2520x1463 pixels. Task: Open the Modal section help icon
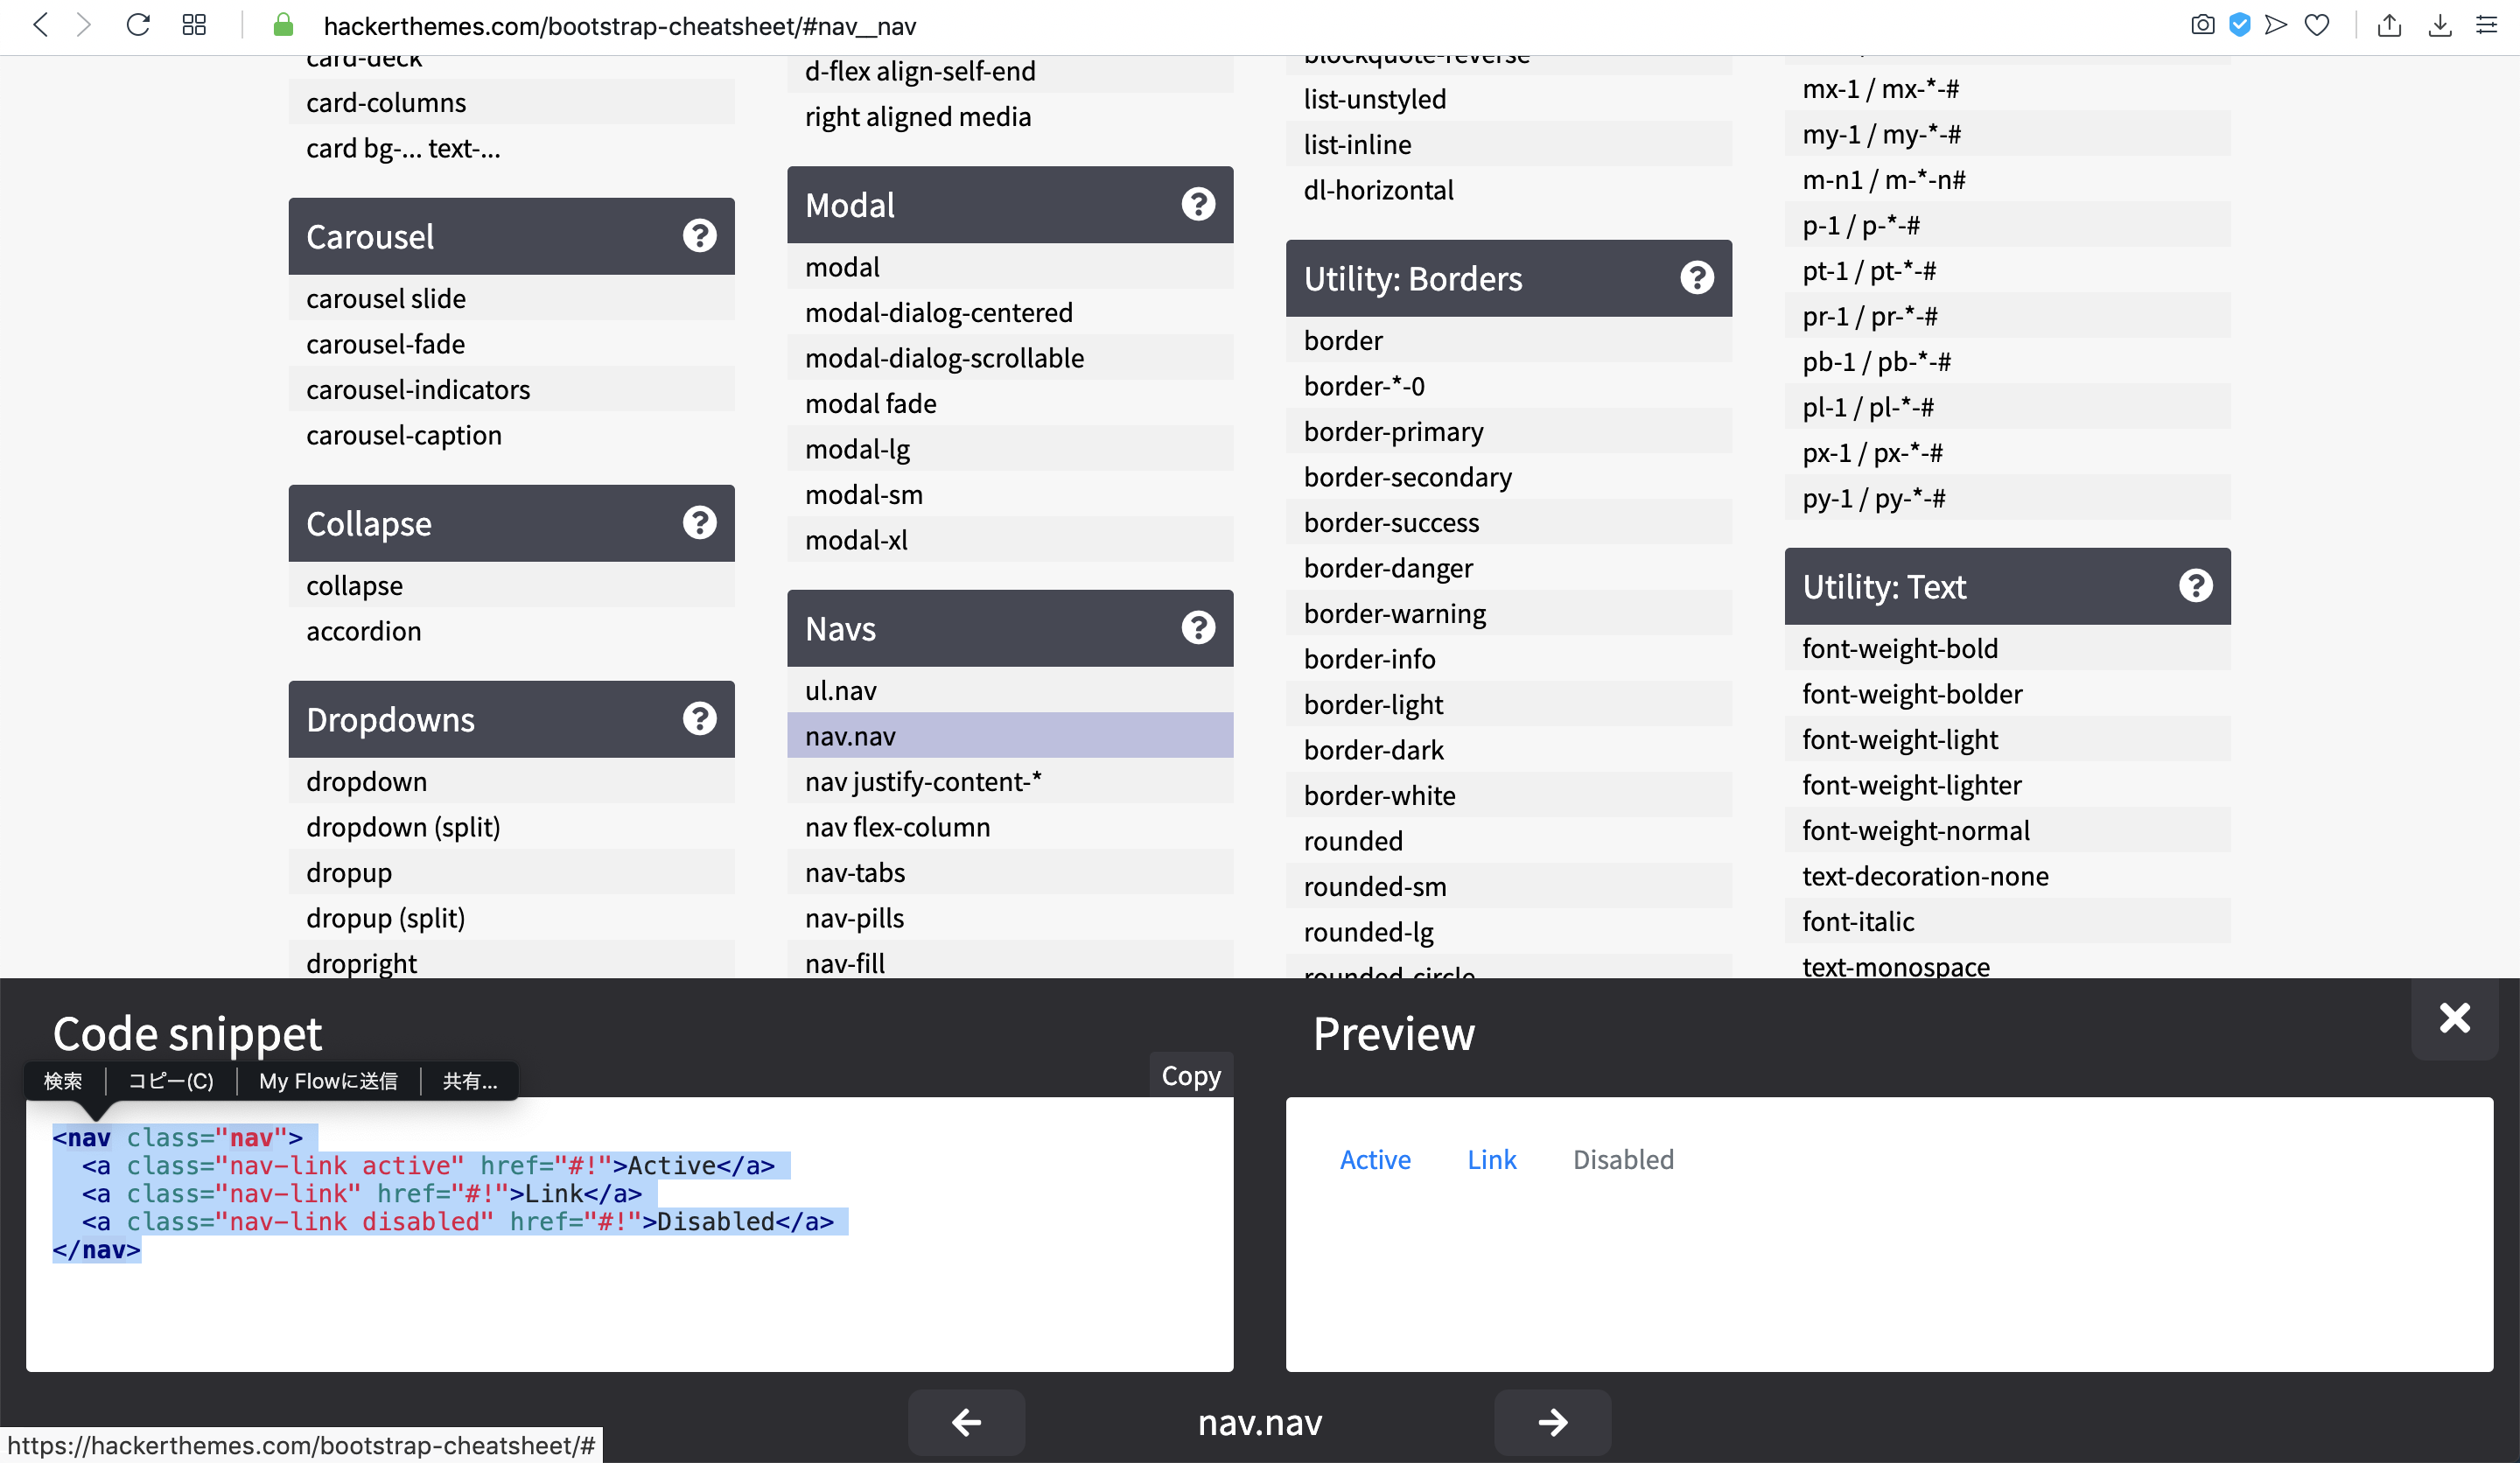pos(1197,204)
